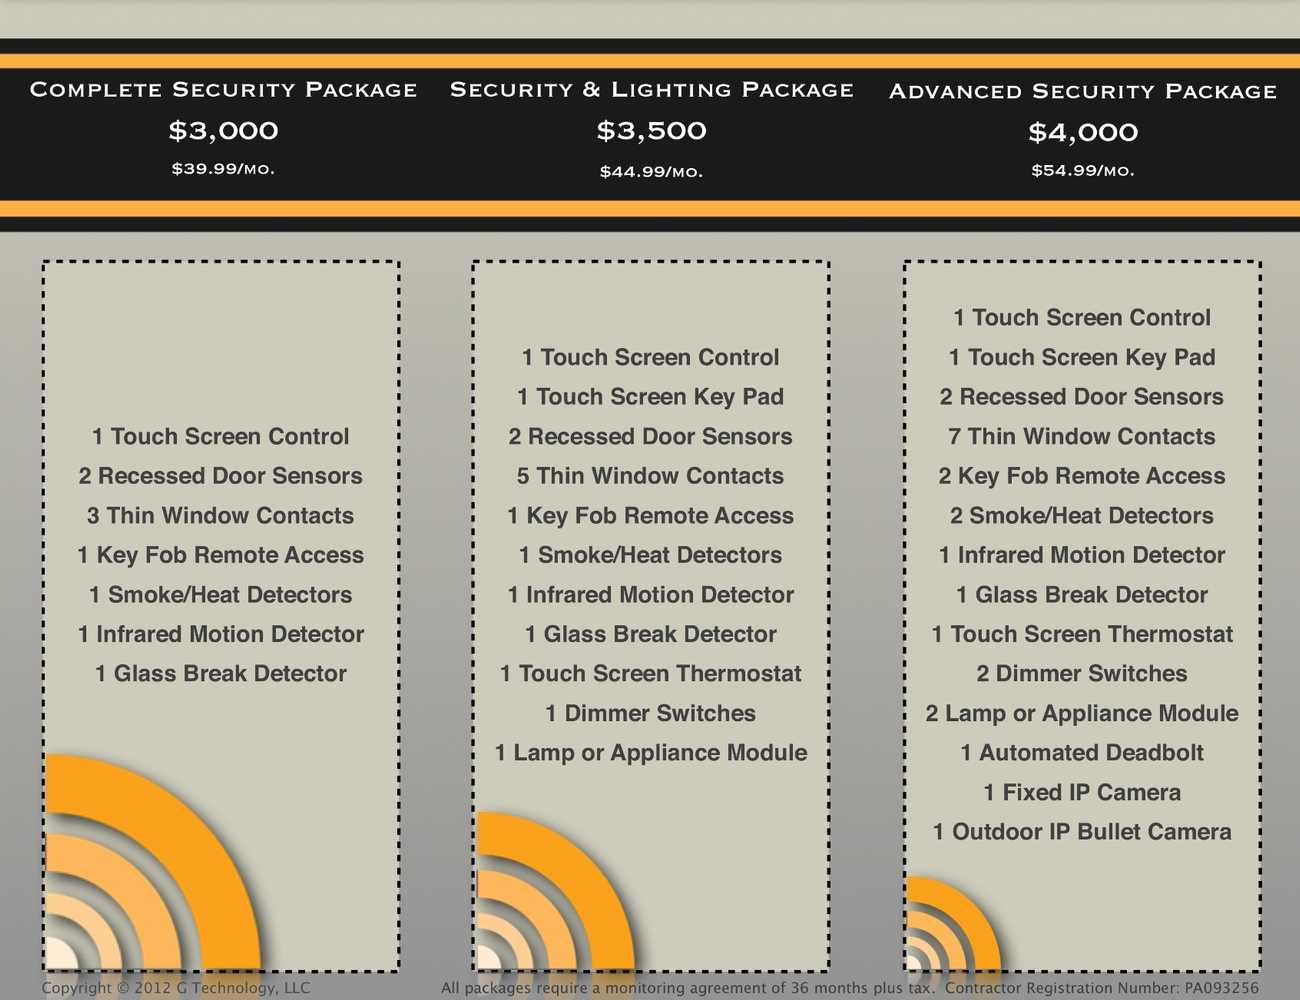This screenshot has height=1000, width=1300.
Task: Click '1 Touch Screen Thermostat' in Advanced Security list
Action: pos(1082,634)
